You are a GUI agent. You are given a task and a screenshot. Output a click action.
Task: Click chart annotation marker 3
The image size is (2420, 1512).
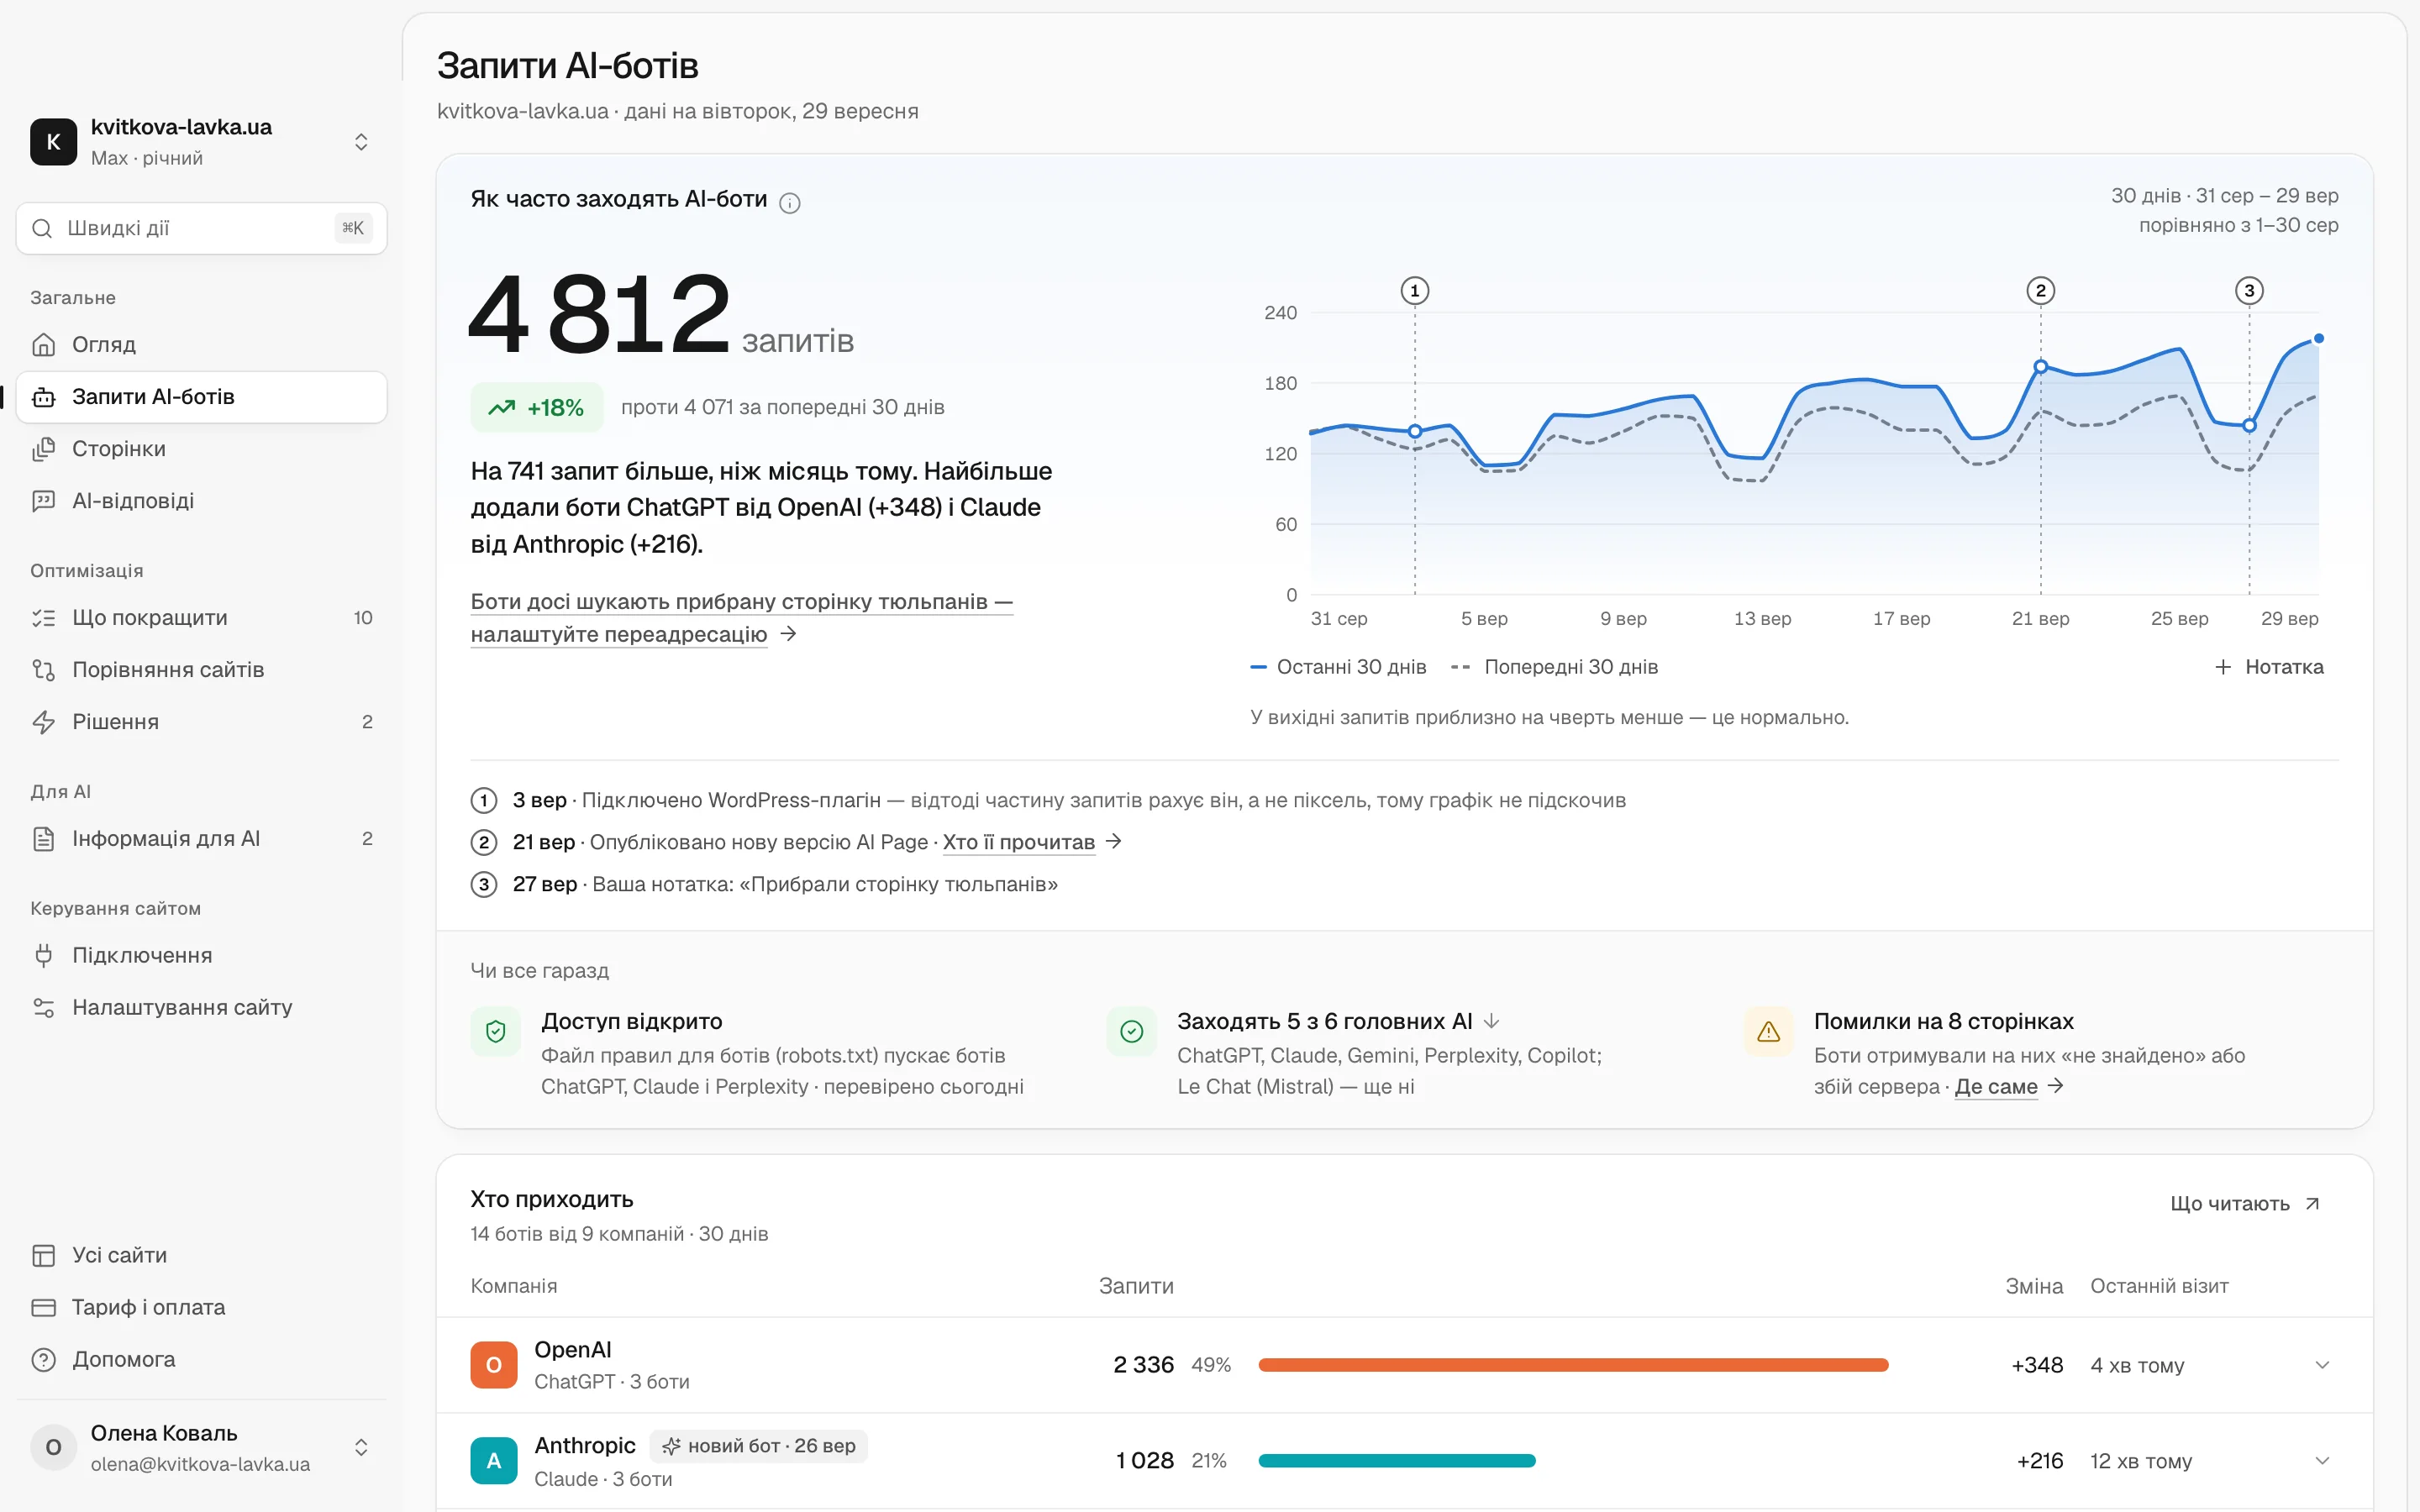(2250, 291)
